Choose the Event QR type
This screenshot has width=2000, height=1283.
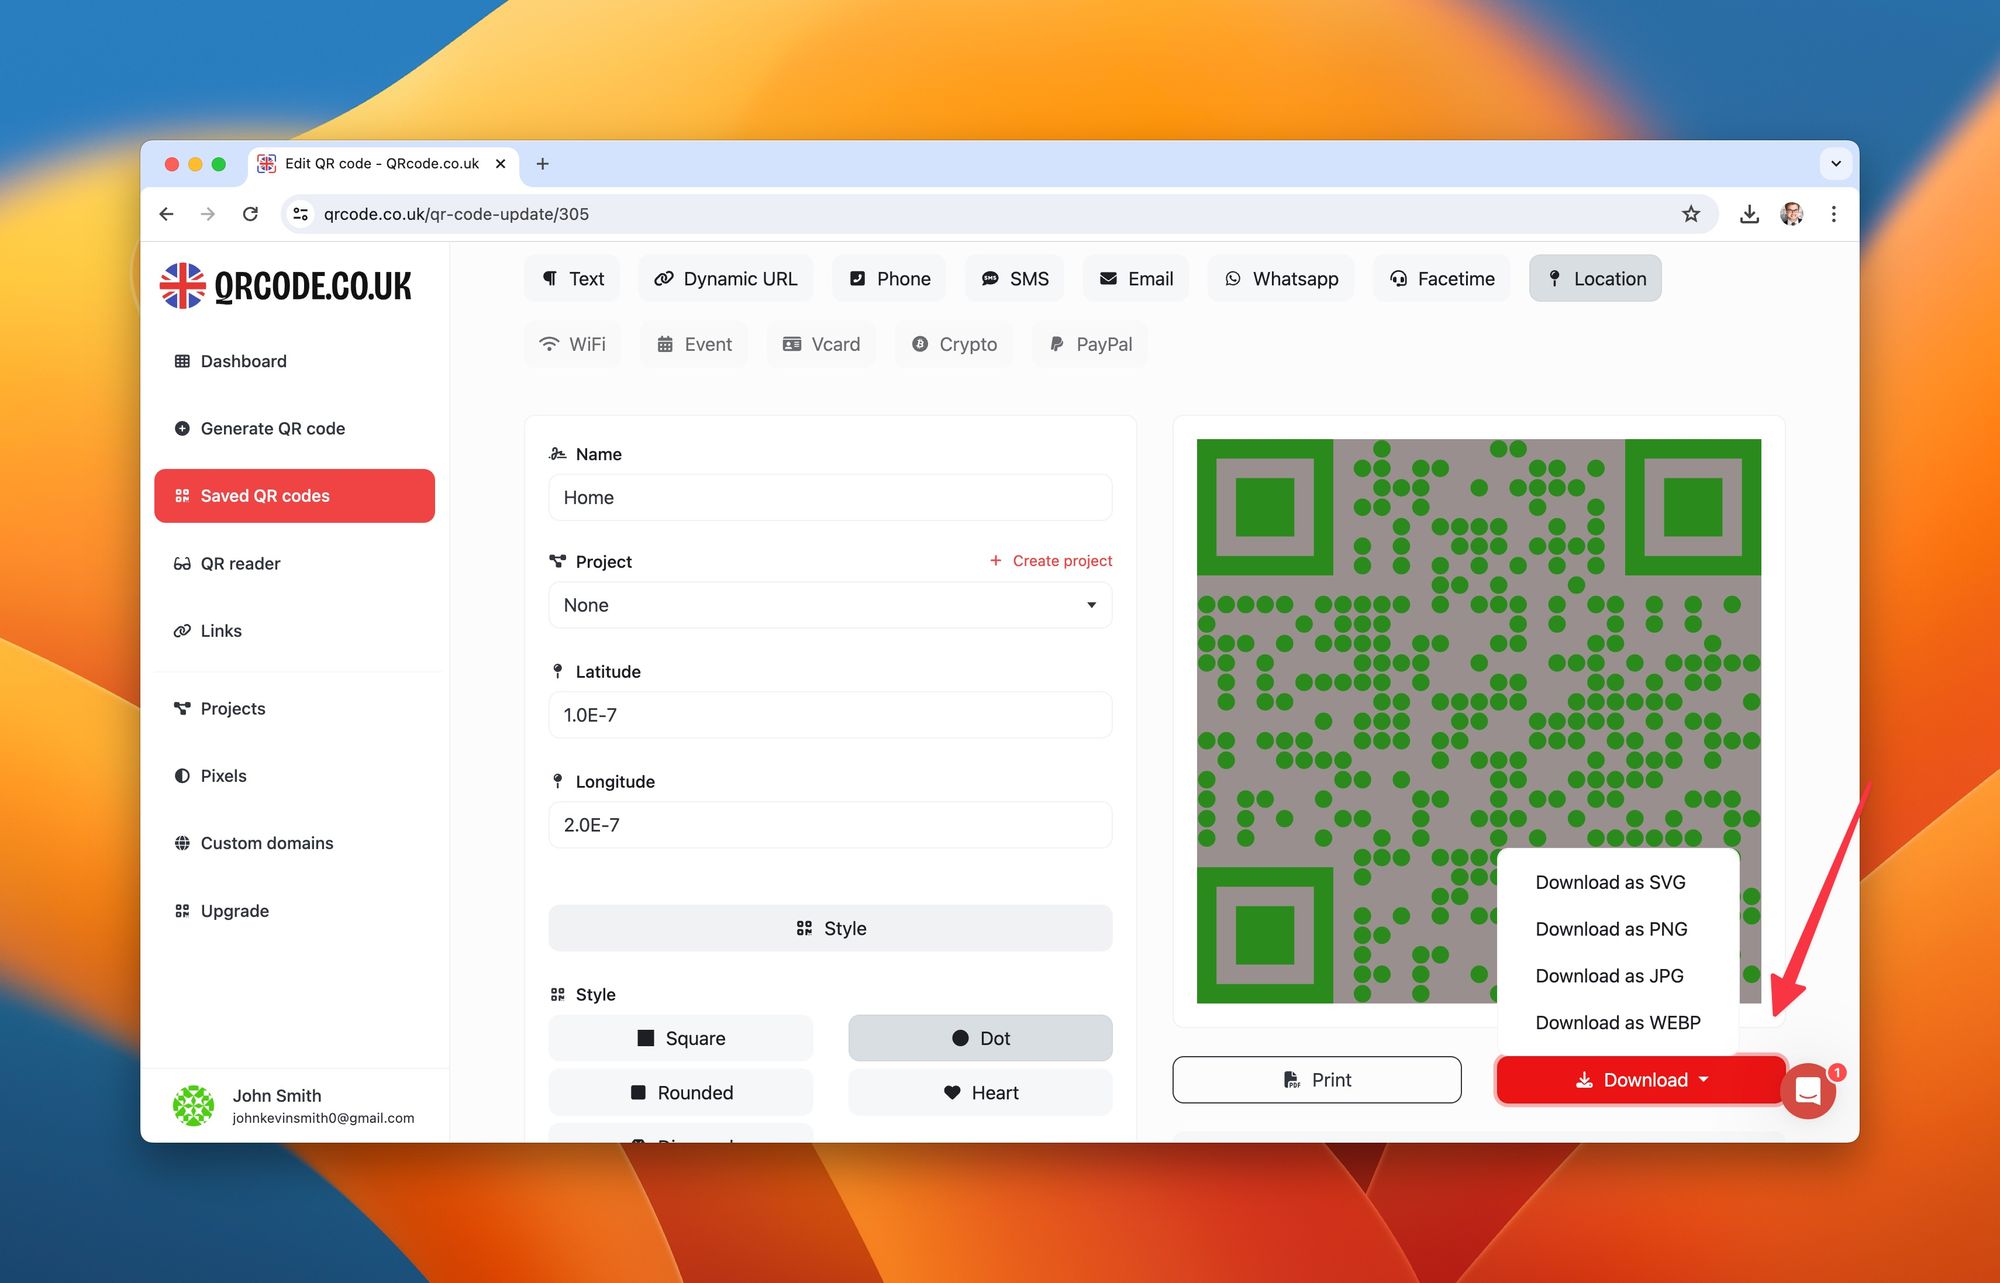tap(694, 344)
